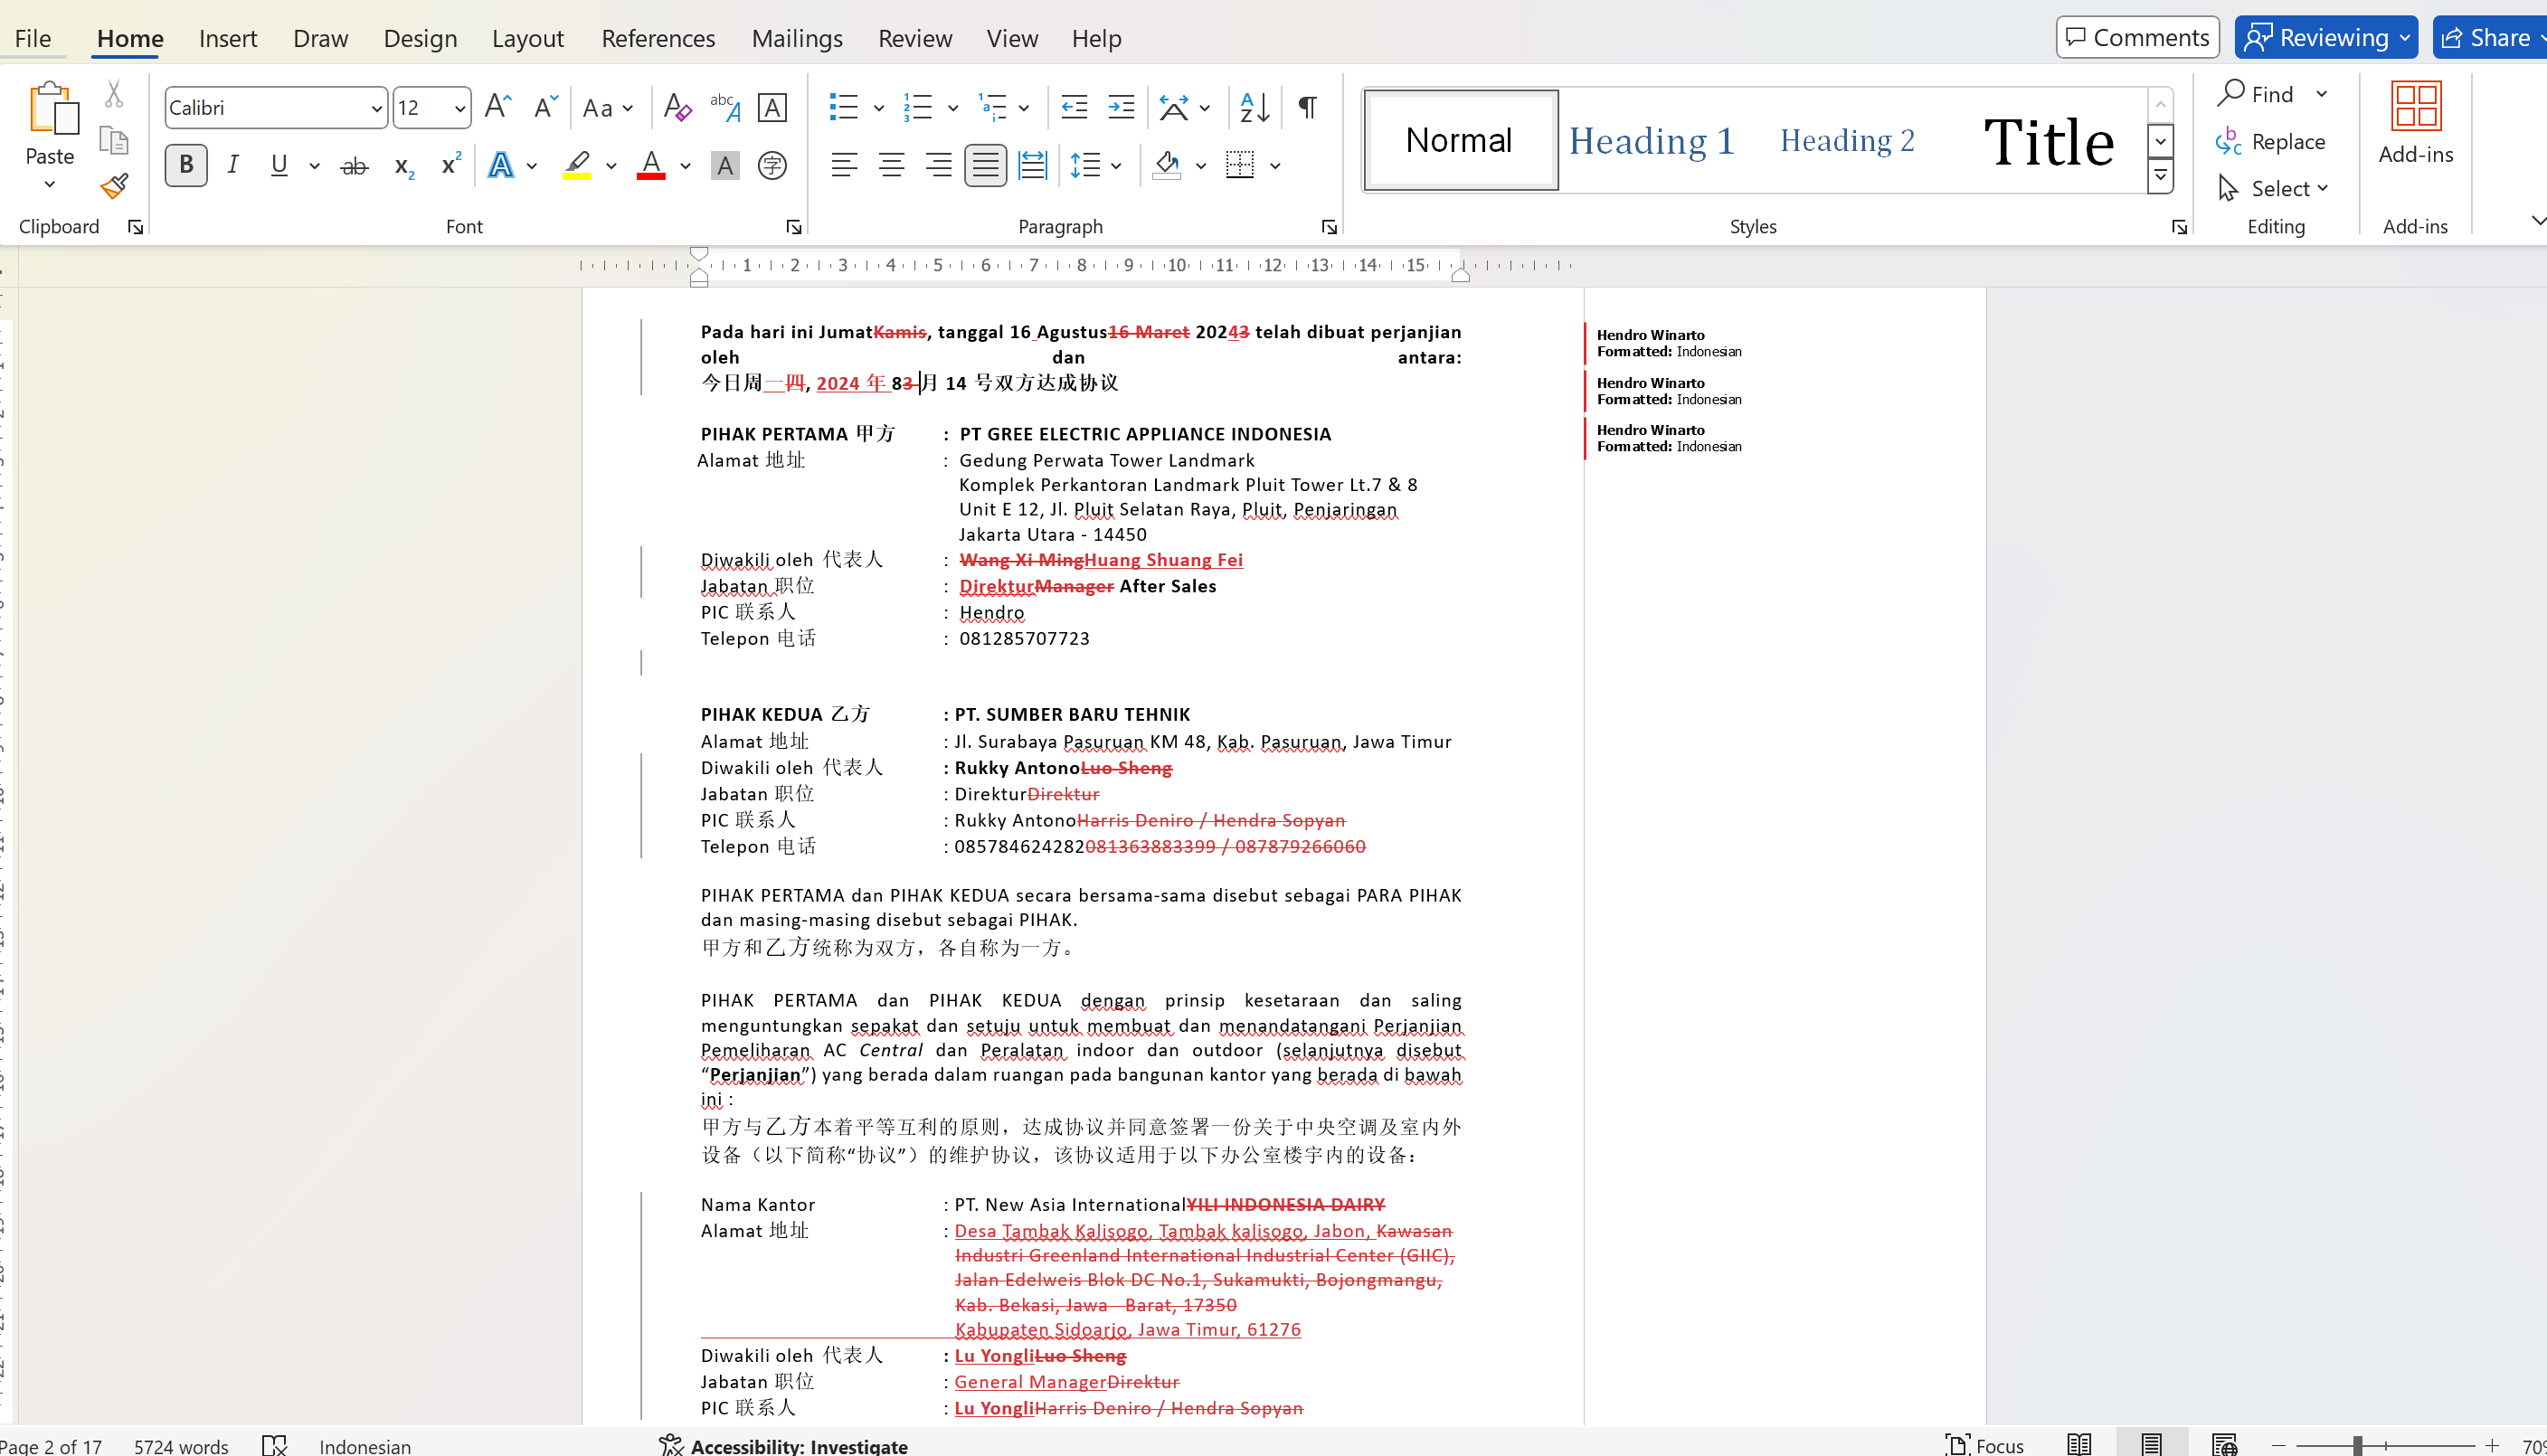
Task: Apply character border icon
Action: 772,107
